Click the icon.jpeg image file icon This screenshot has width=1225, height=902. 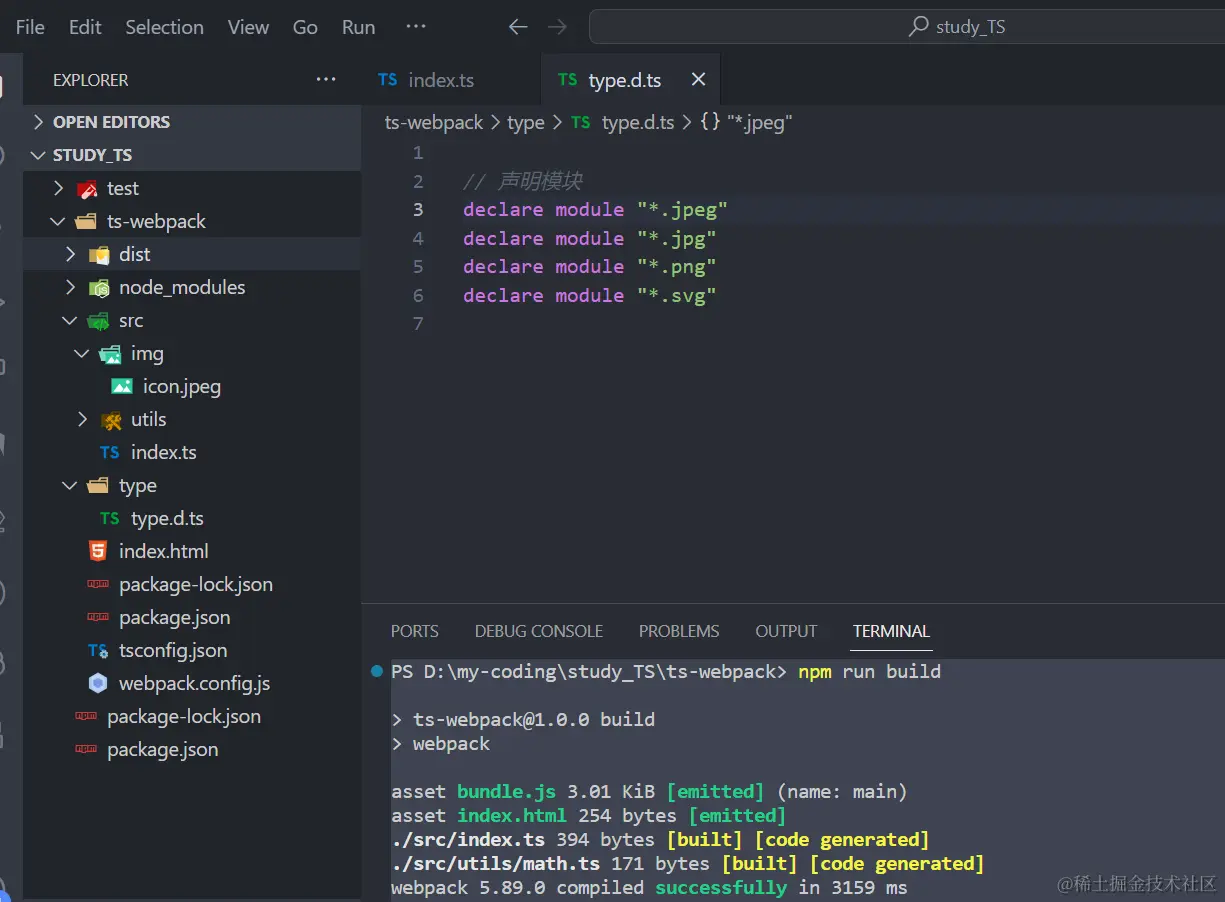click(x=122, y=386)
